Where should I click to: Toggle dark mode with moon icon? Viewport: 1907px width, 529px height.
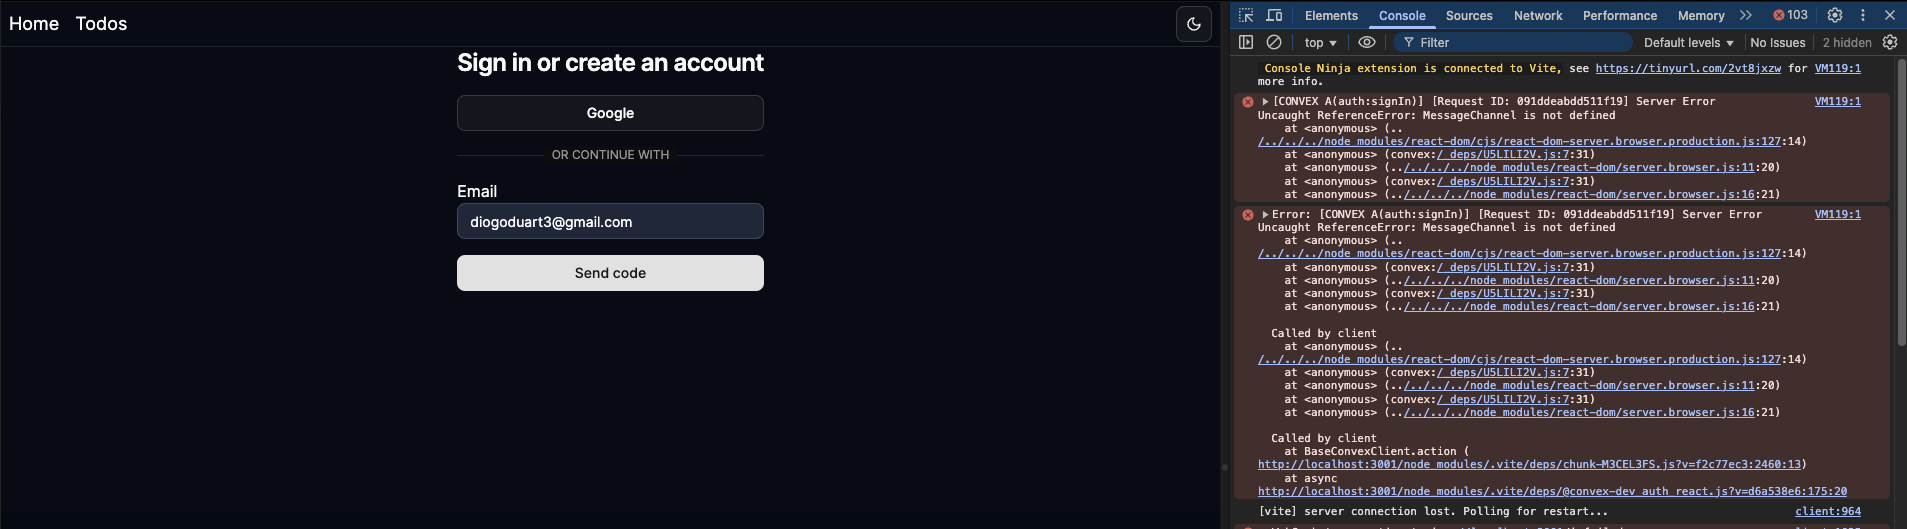click(1194, 24)
